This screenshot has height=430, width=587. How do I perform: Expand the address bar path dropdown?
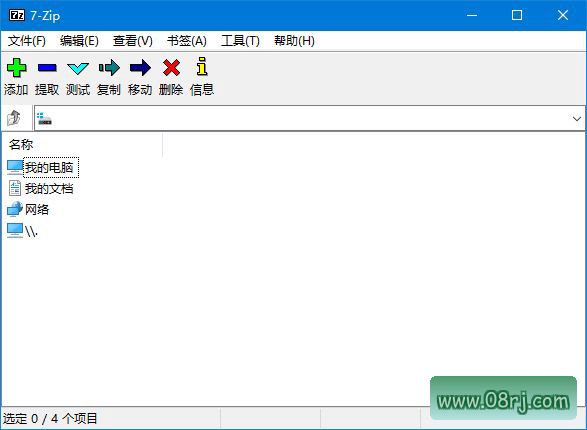coord(577,119)
